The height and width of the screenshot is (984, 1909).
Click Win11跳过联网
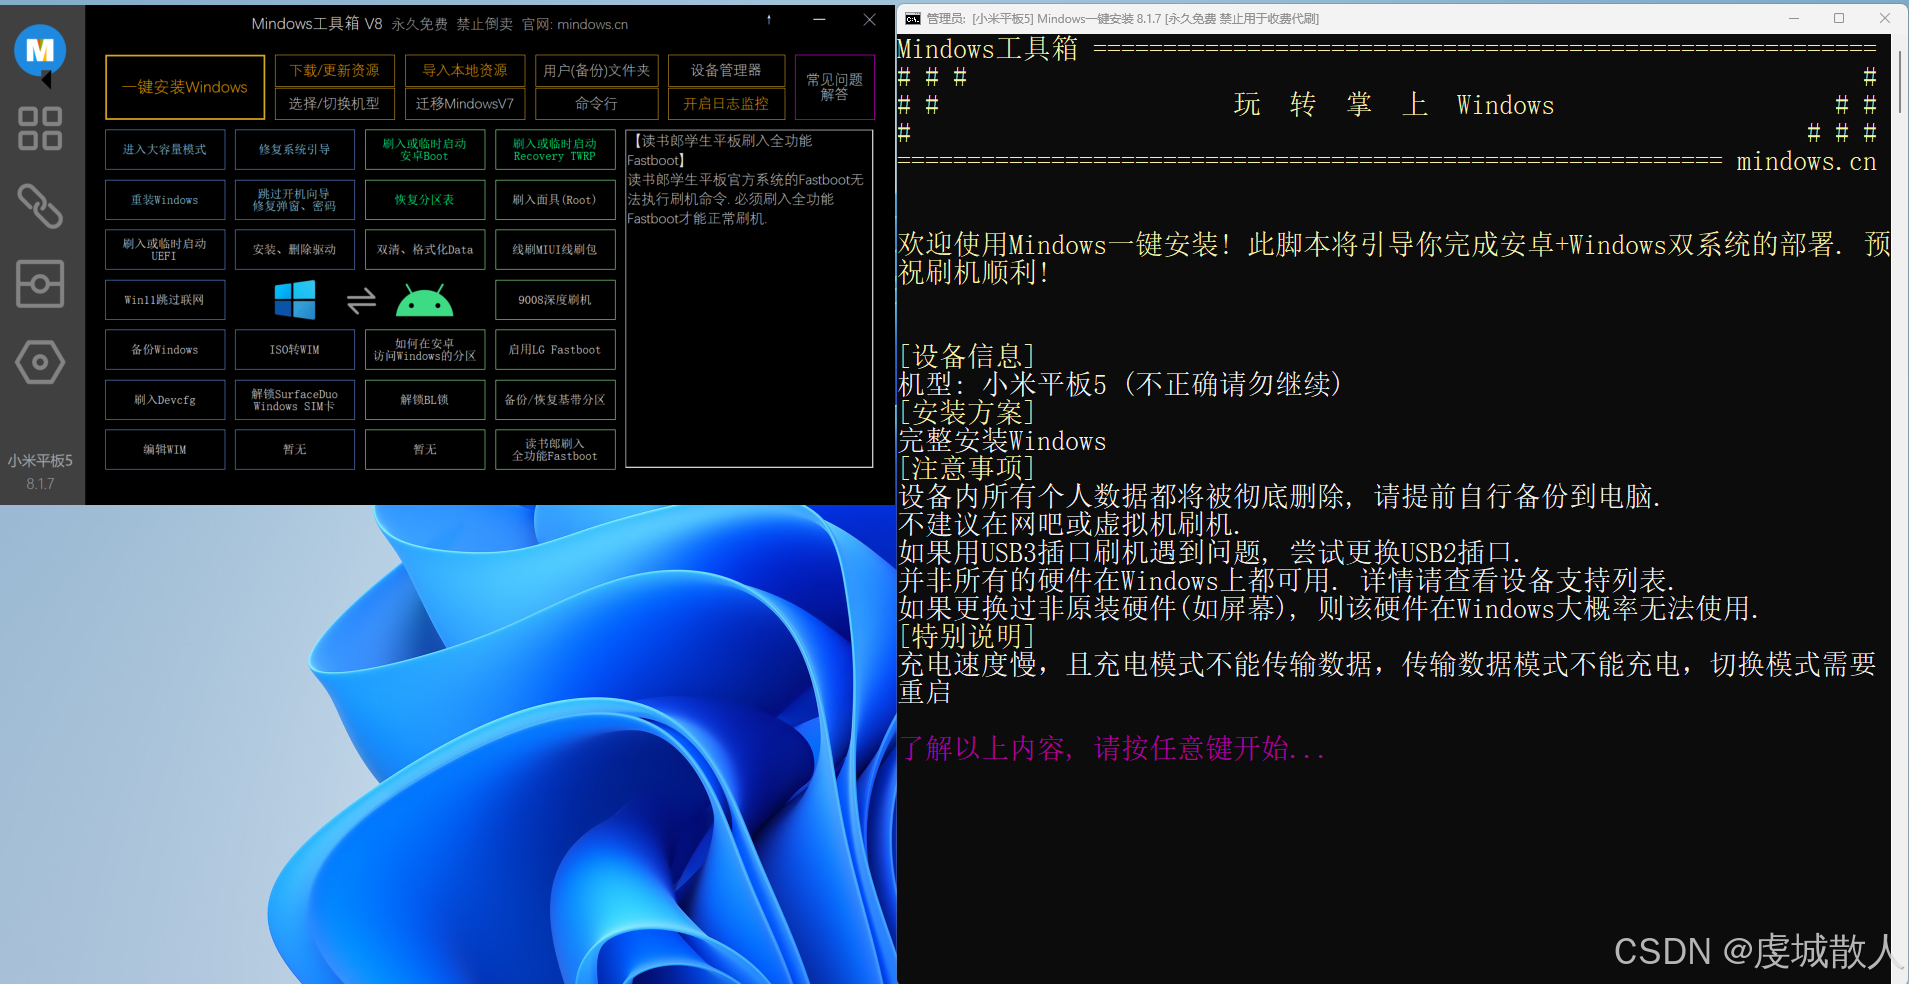point(165,300)
